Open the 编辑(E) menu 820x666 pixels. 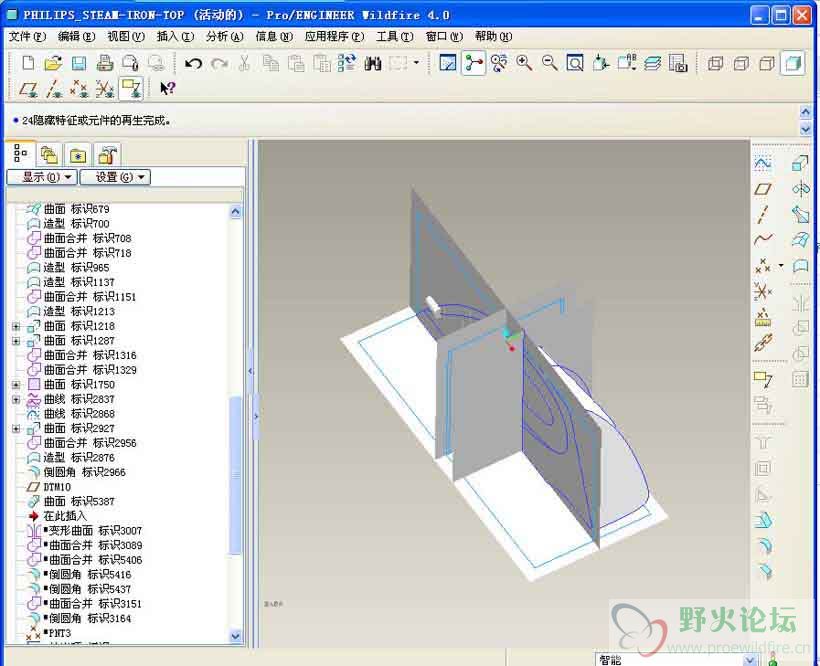coord(76,37)
